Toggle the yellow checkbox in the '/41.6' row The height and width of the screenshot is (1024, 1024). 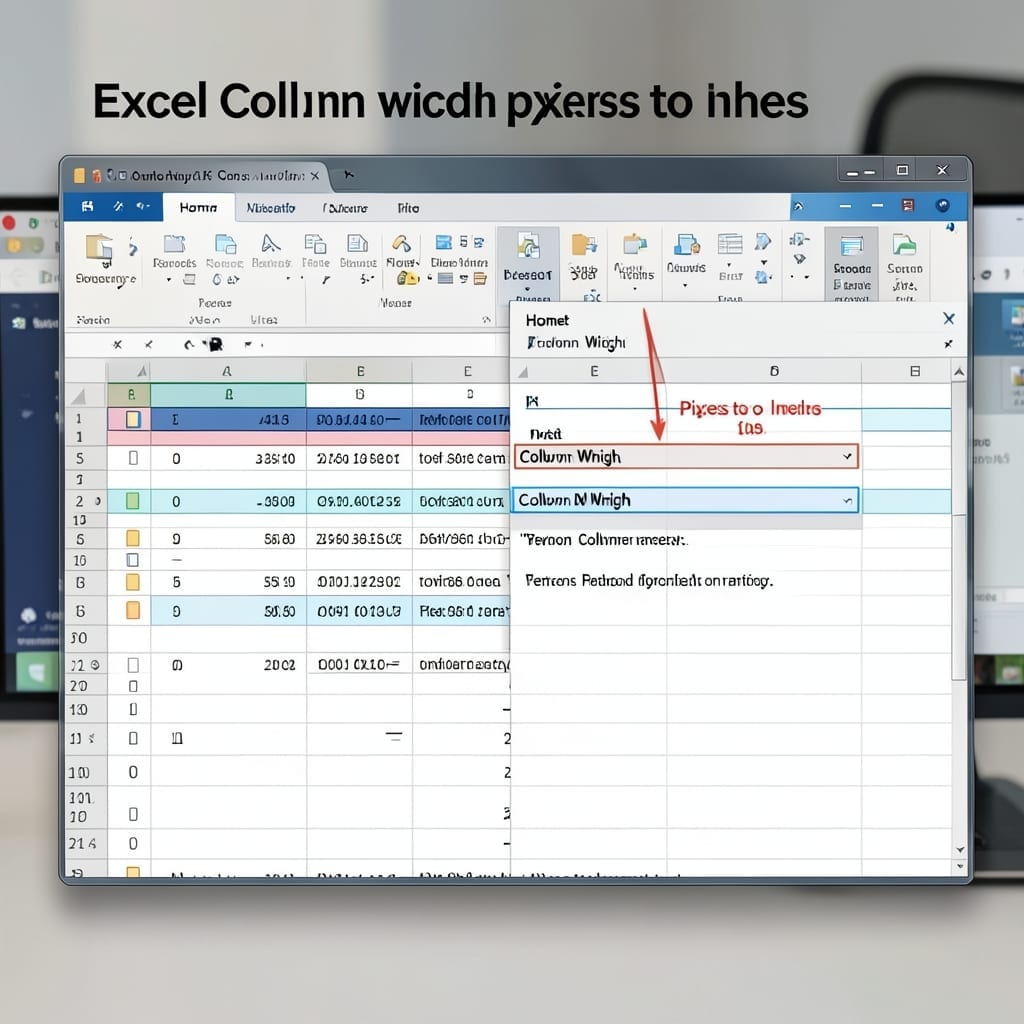(133, 419)
